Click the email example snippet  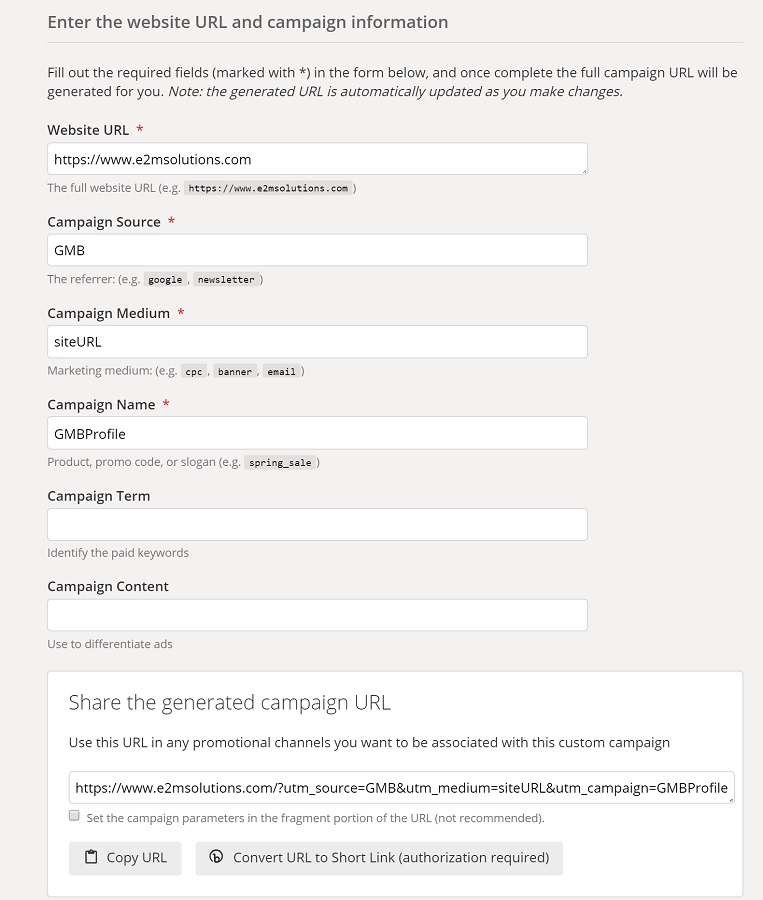click(x=281, y=371)
